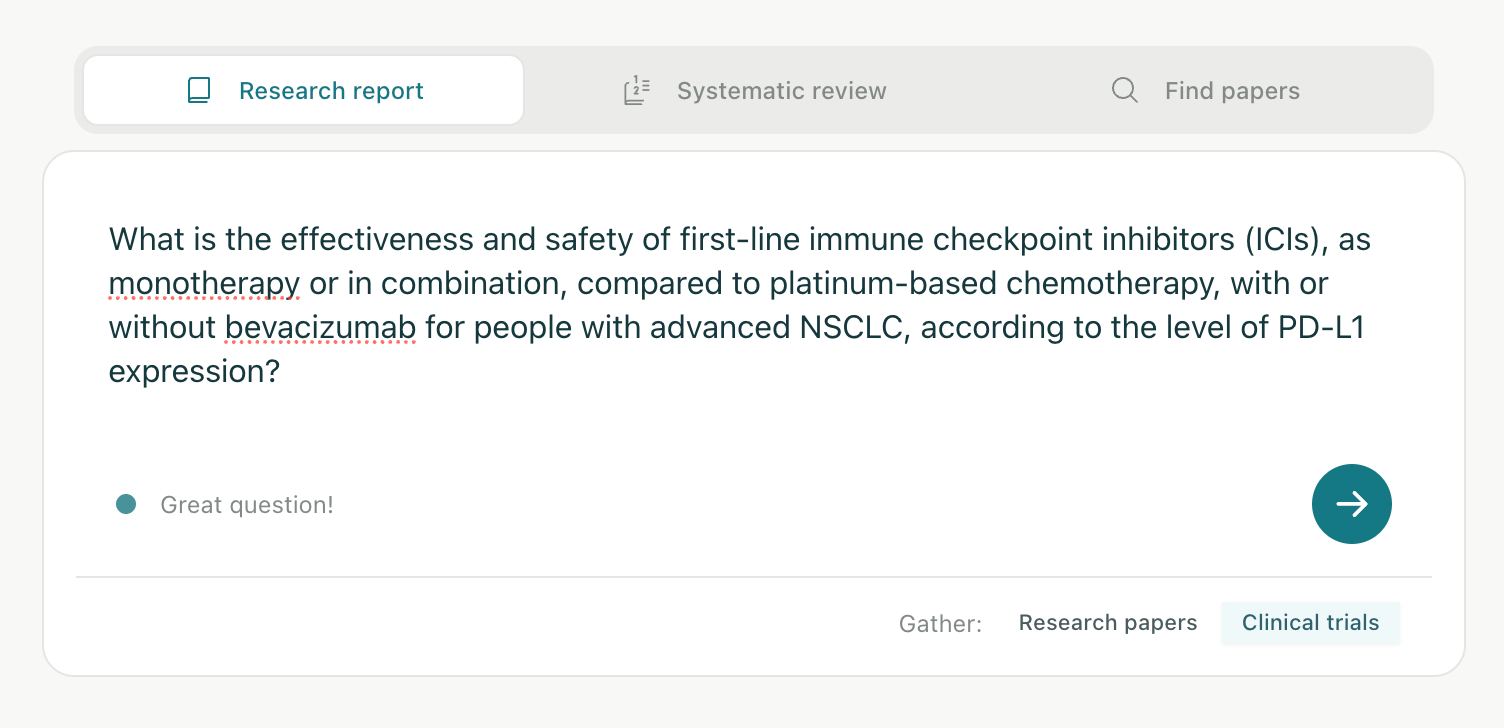Viewport: 1504px width, 728px height.
Task: Toggle the Clinical trials gather option
Action: coord(1310,623)
